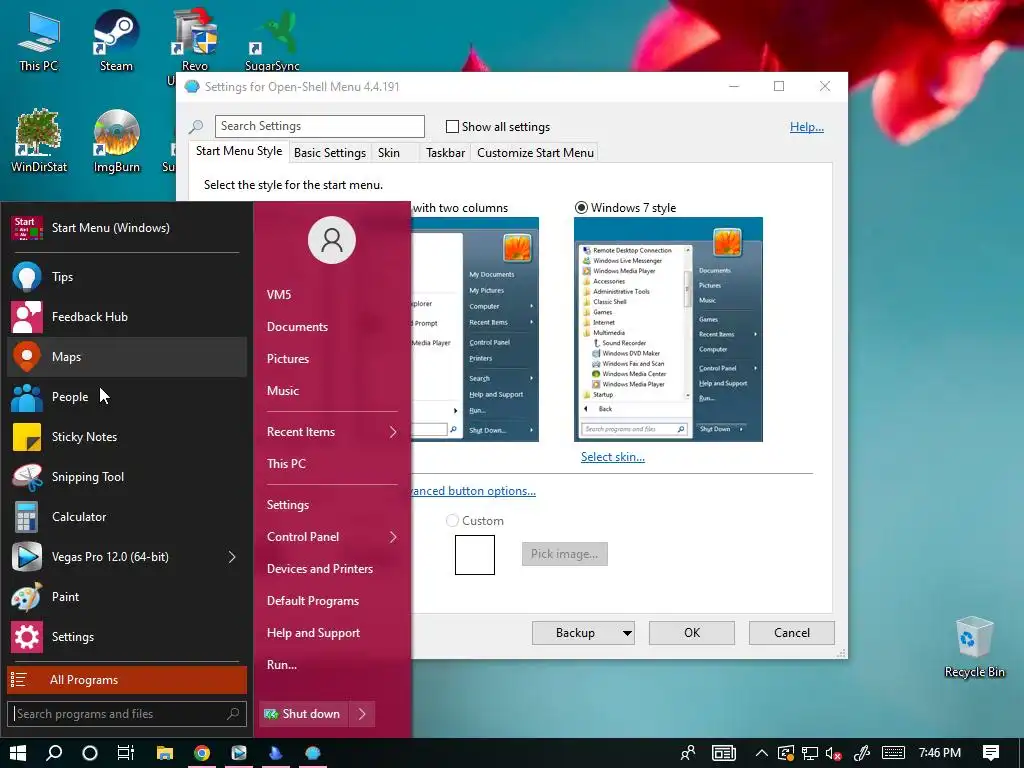The width and height of the screenshot is (1024, 768).
Task: Open the People app
Action: click(x=127, y=396)
